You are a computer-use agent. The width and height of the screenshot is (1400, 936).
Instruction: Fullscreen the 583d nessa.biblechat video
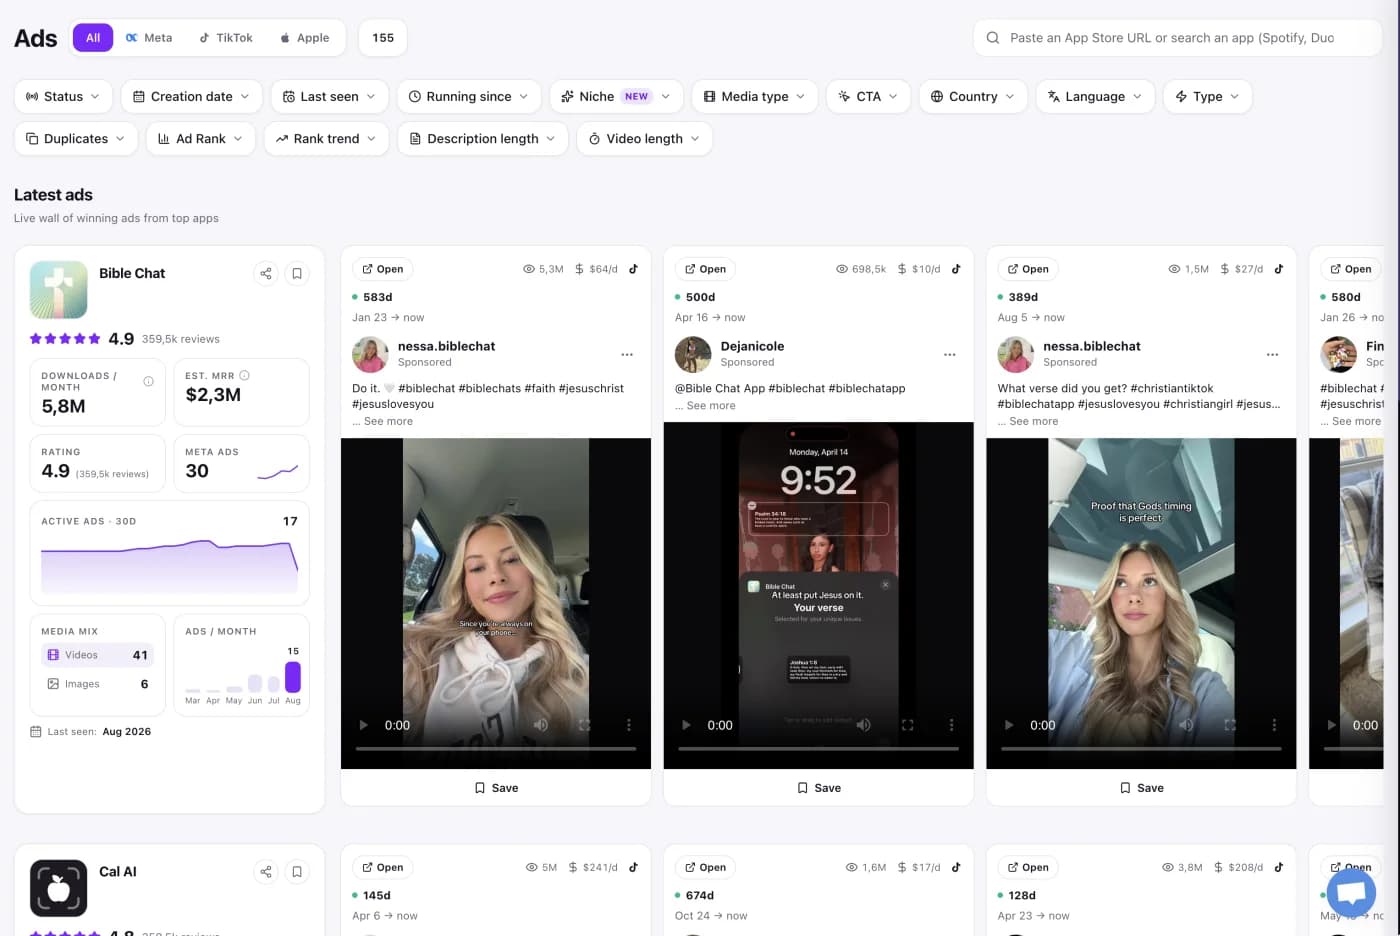point(585,725)
